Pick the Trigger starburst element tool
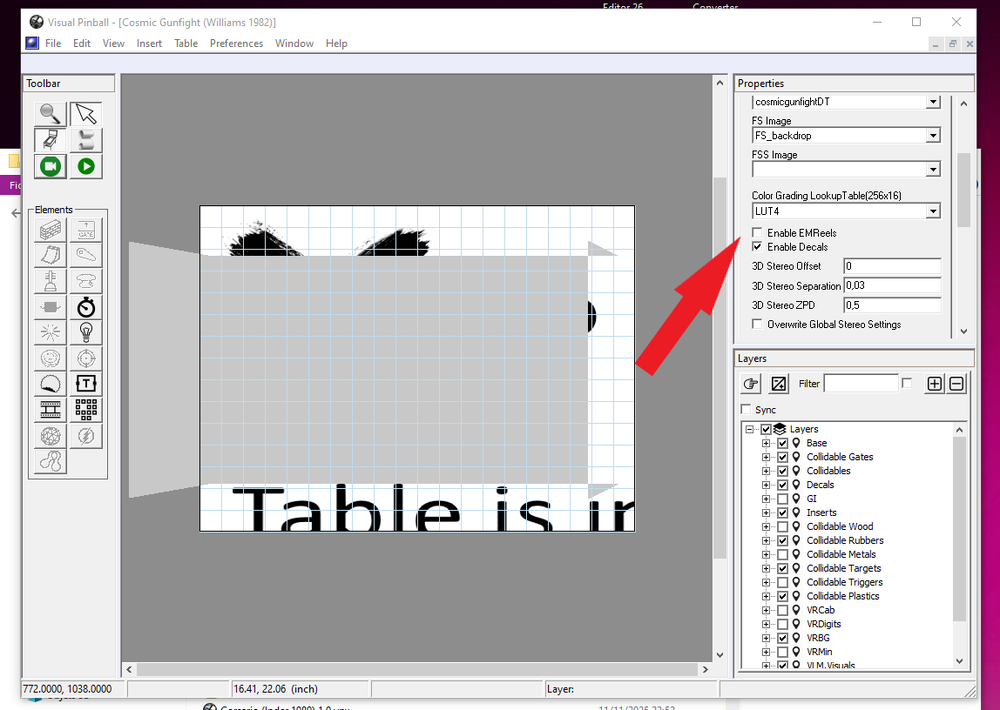This screenshot has width=1000, height=710. tap(50, 332)
